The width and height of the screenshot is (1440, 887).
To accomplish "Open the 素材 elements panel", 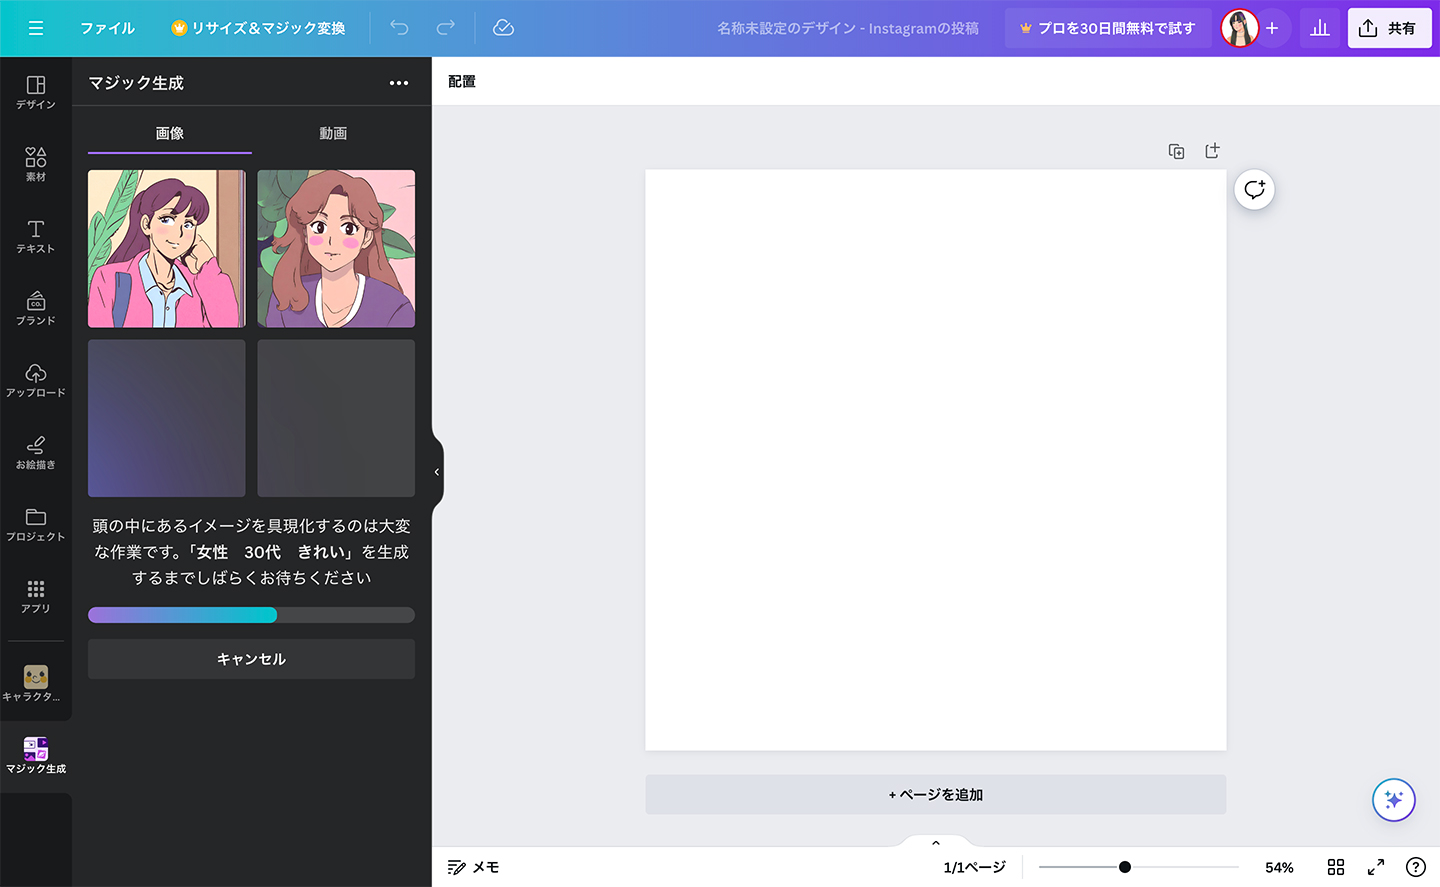I will (36, 164).
